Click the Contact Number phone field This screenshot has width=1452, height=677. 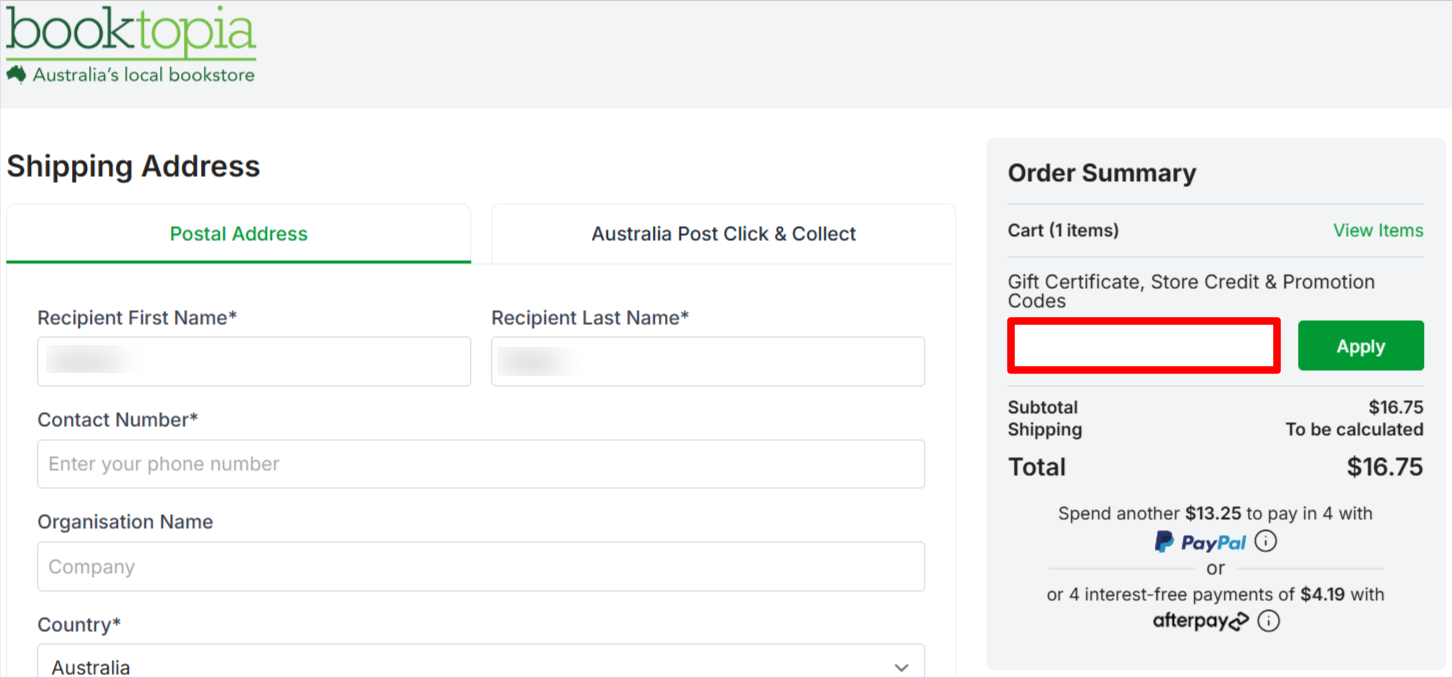pyautogui.click(x=481, y=464)
